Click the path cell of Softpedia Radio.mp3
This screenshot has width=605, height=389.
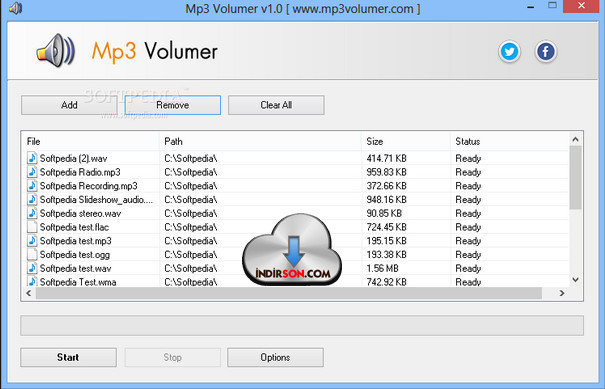pyautogui.click(x=191, y=172)
